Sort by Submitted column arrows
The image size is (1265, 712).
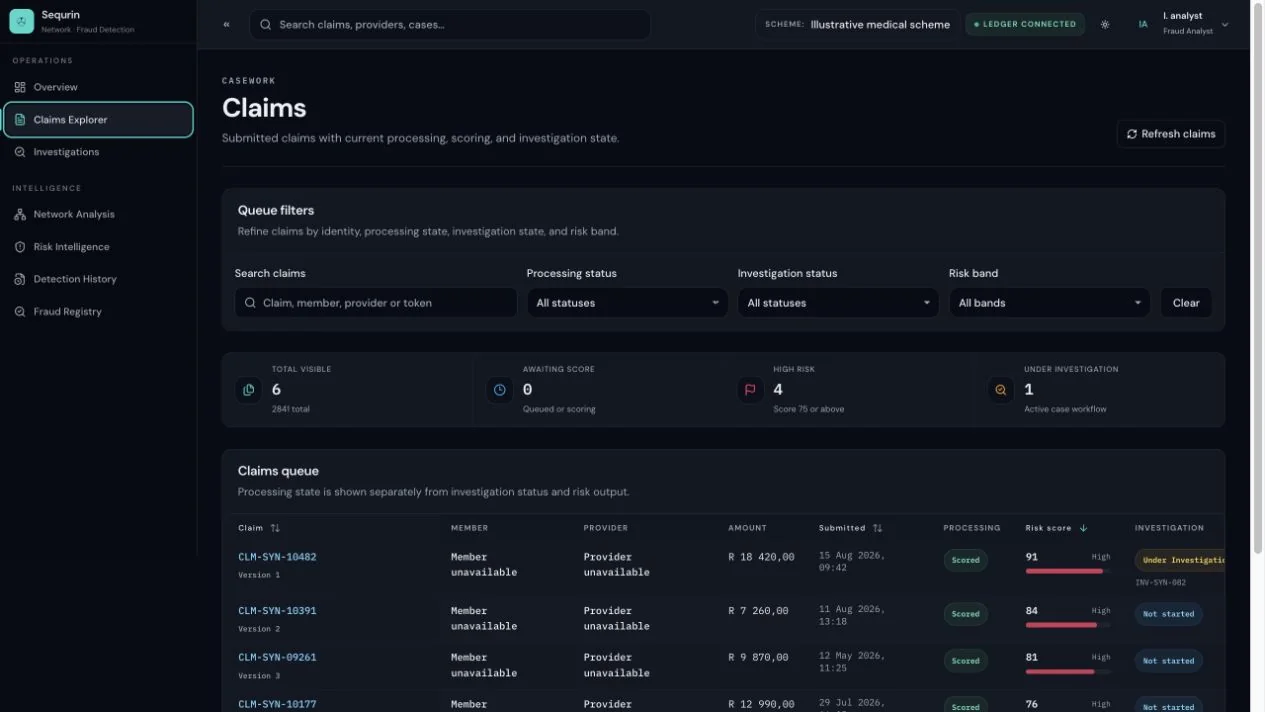(877, 528)
